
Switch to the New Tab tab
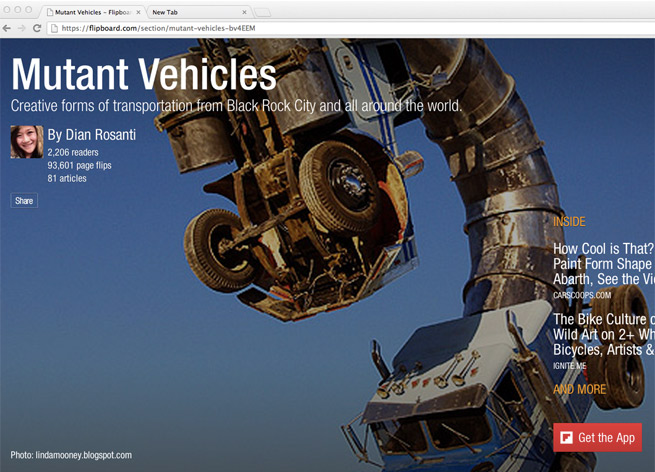(x=198, y=12)
